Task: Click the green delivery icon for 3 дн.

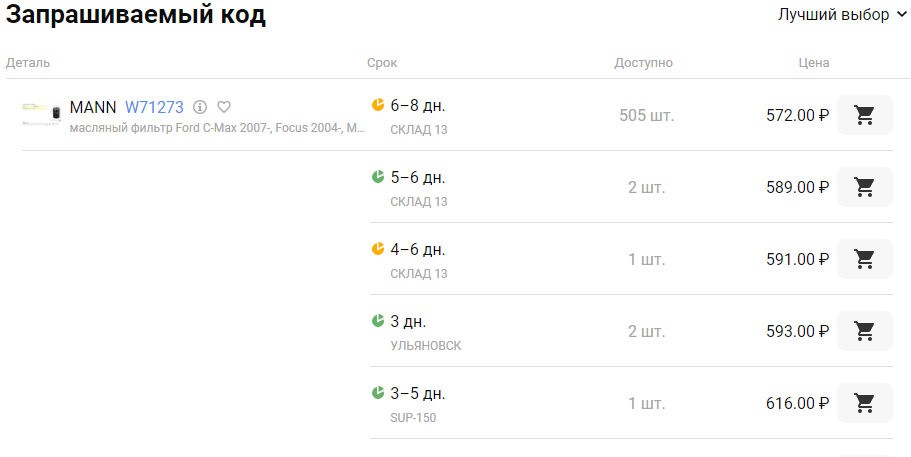Action: click(378, 321)
